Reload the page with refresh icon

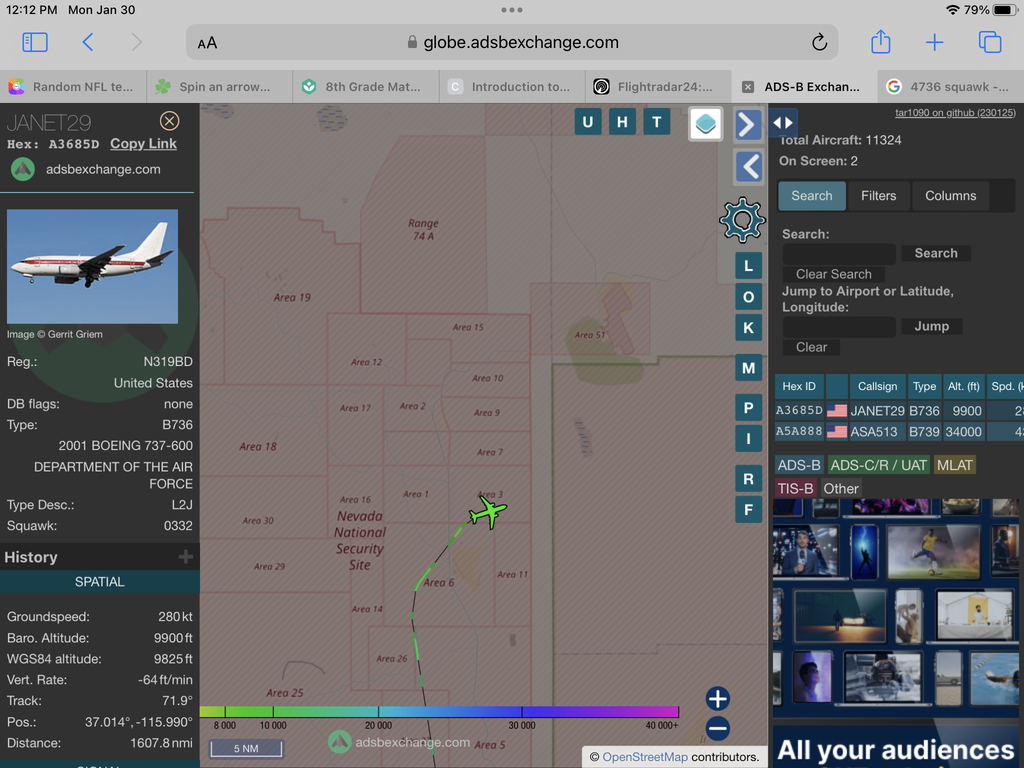coord(819,42)
